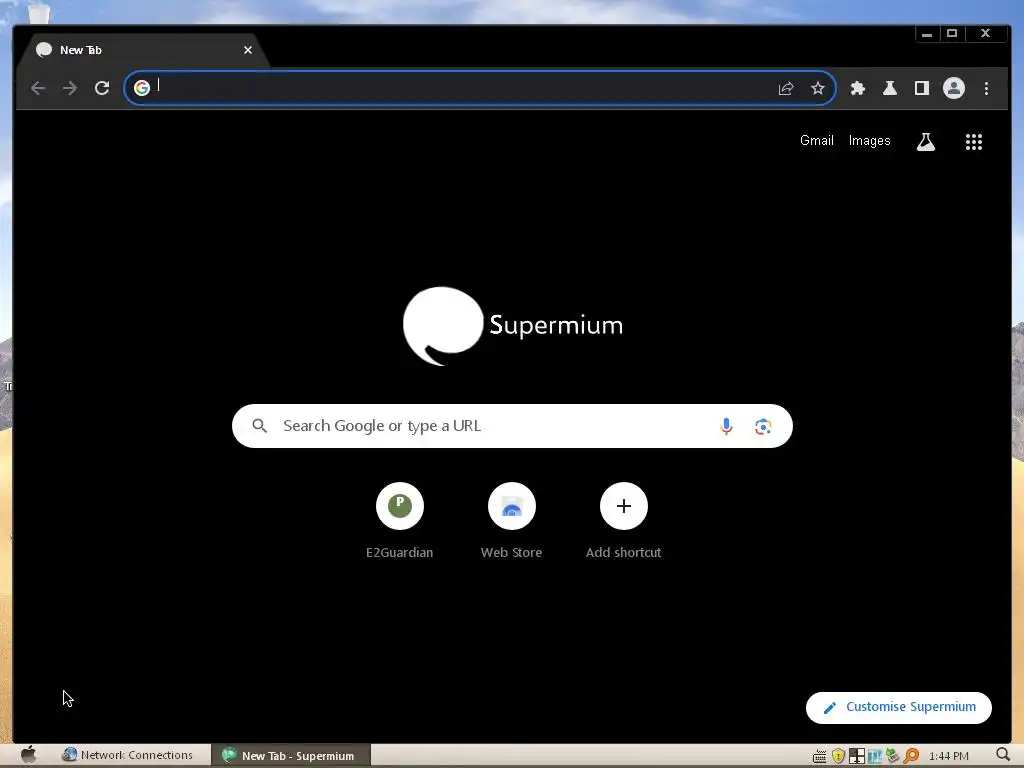Switch to Network Connections in taskbar
This screenshot has height=768, width=1024.
tap(128, 755)
